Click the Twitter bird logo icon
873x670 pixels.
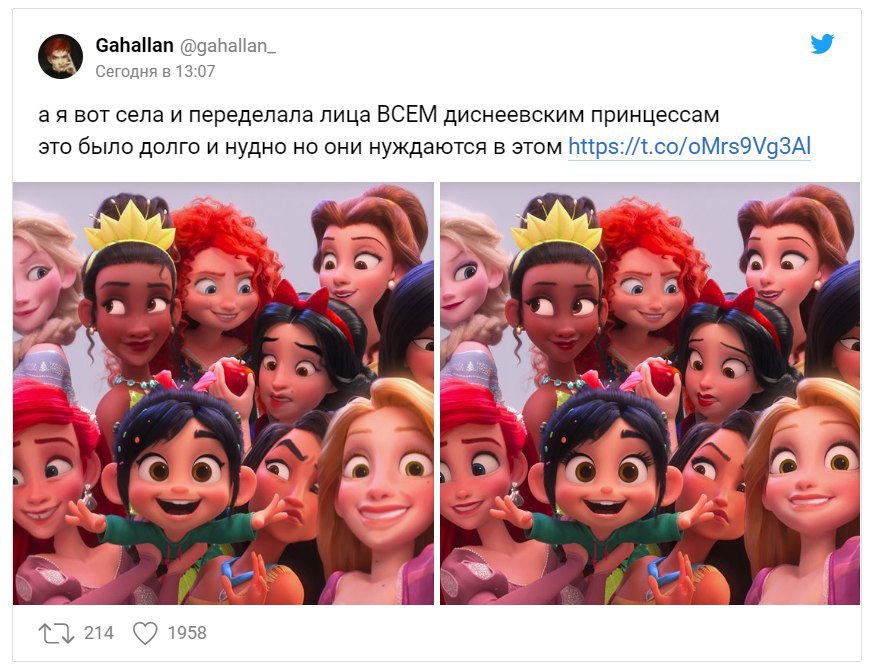pyautogui.click(x=822, y=44)
